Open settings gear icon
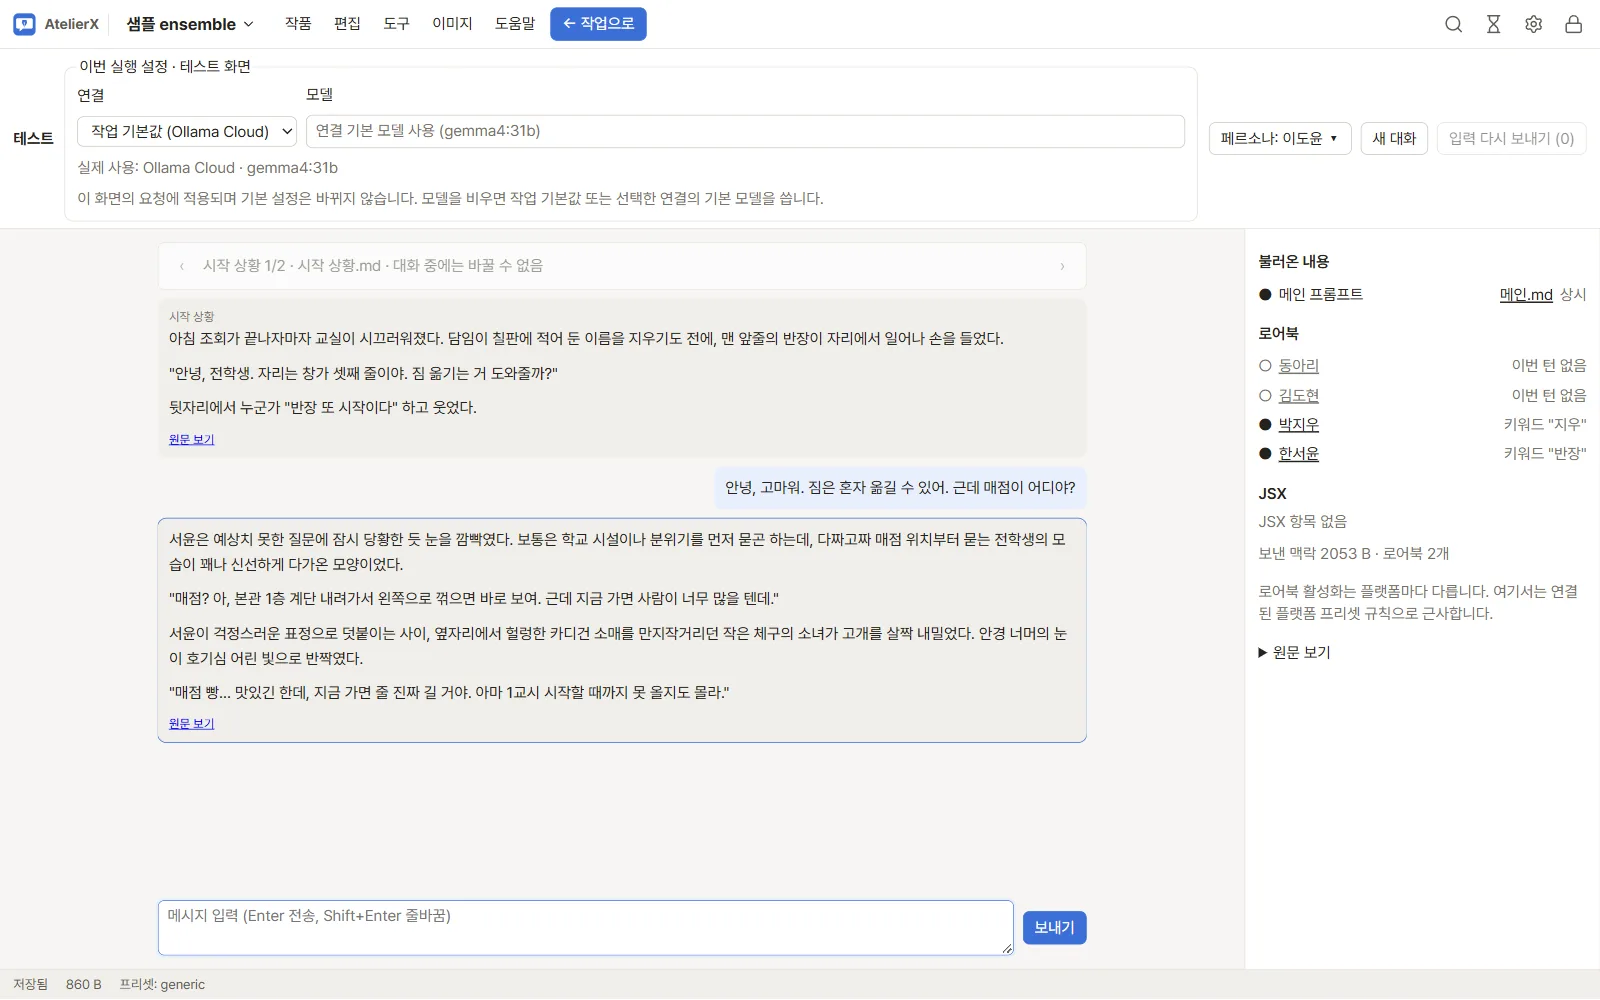This screenshot has width=1600, height=1000. pos(1533,24)
